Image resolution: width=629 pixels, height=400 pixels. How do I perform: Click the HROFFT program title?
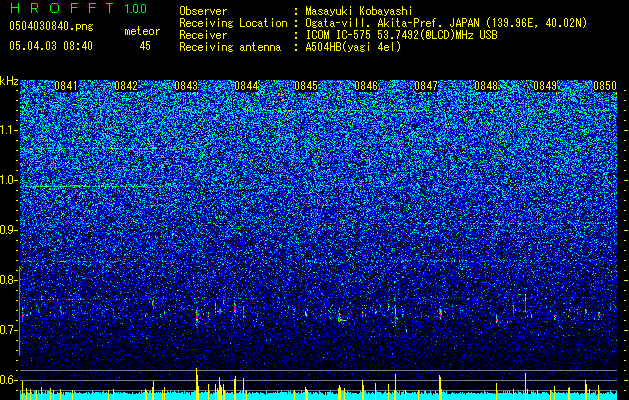[x=62, y=8]
